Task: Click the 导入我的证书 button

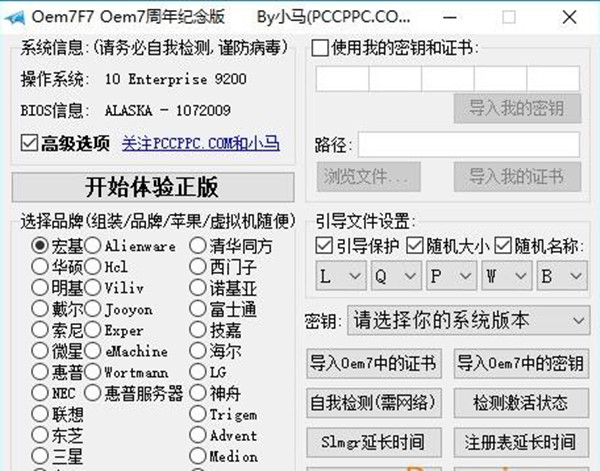Action: tap(517, 177)
